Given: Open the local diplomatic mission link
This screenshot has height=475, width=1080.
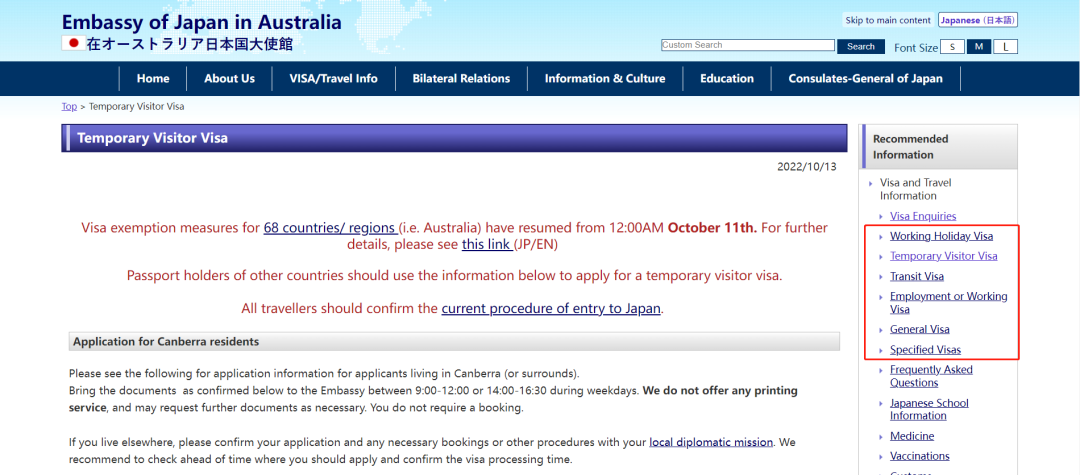Looking at the screenshot, I should pyautogui.click(x=712, y=442).
